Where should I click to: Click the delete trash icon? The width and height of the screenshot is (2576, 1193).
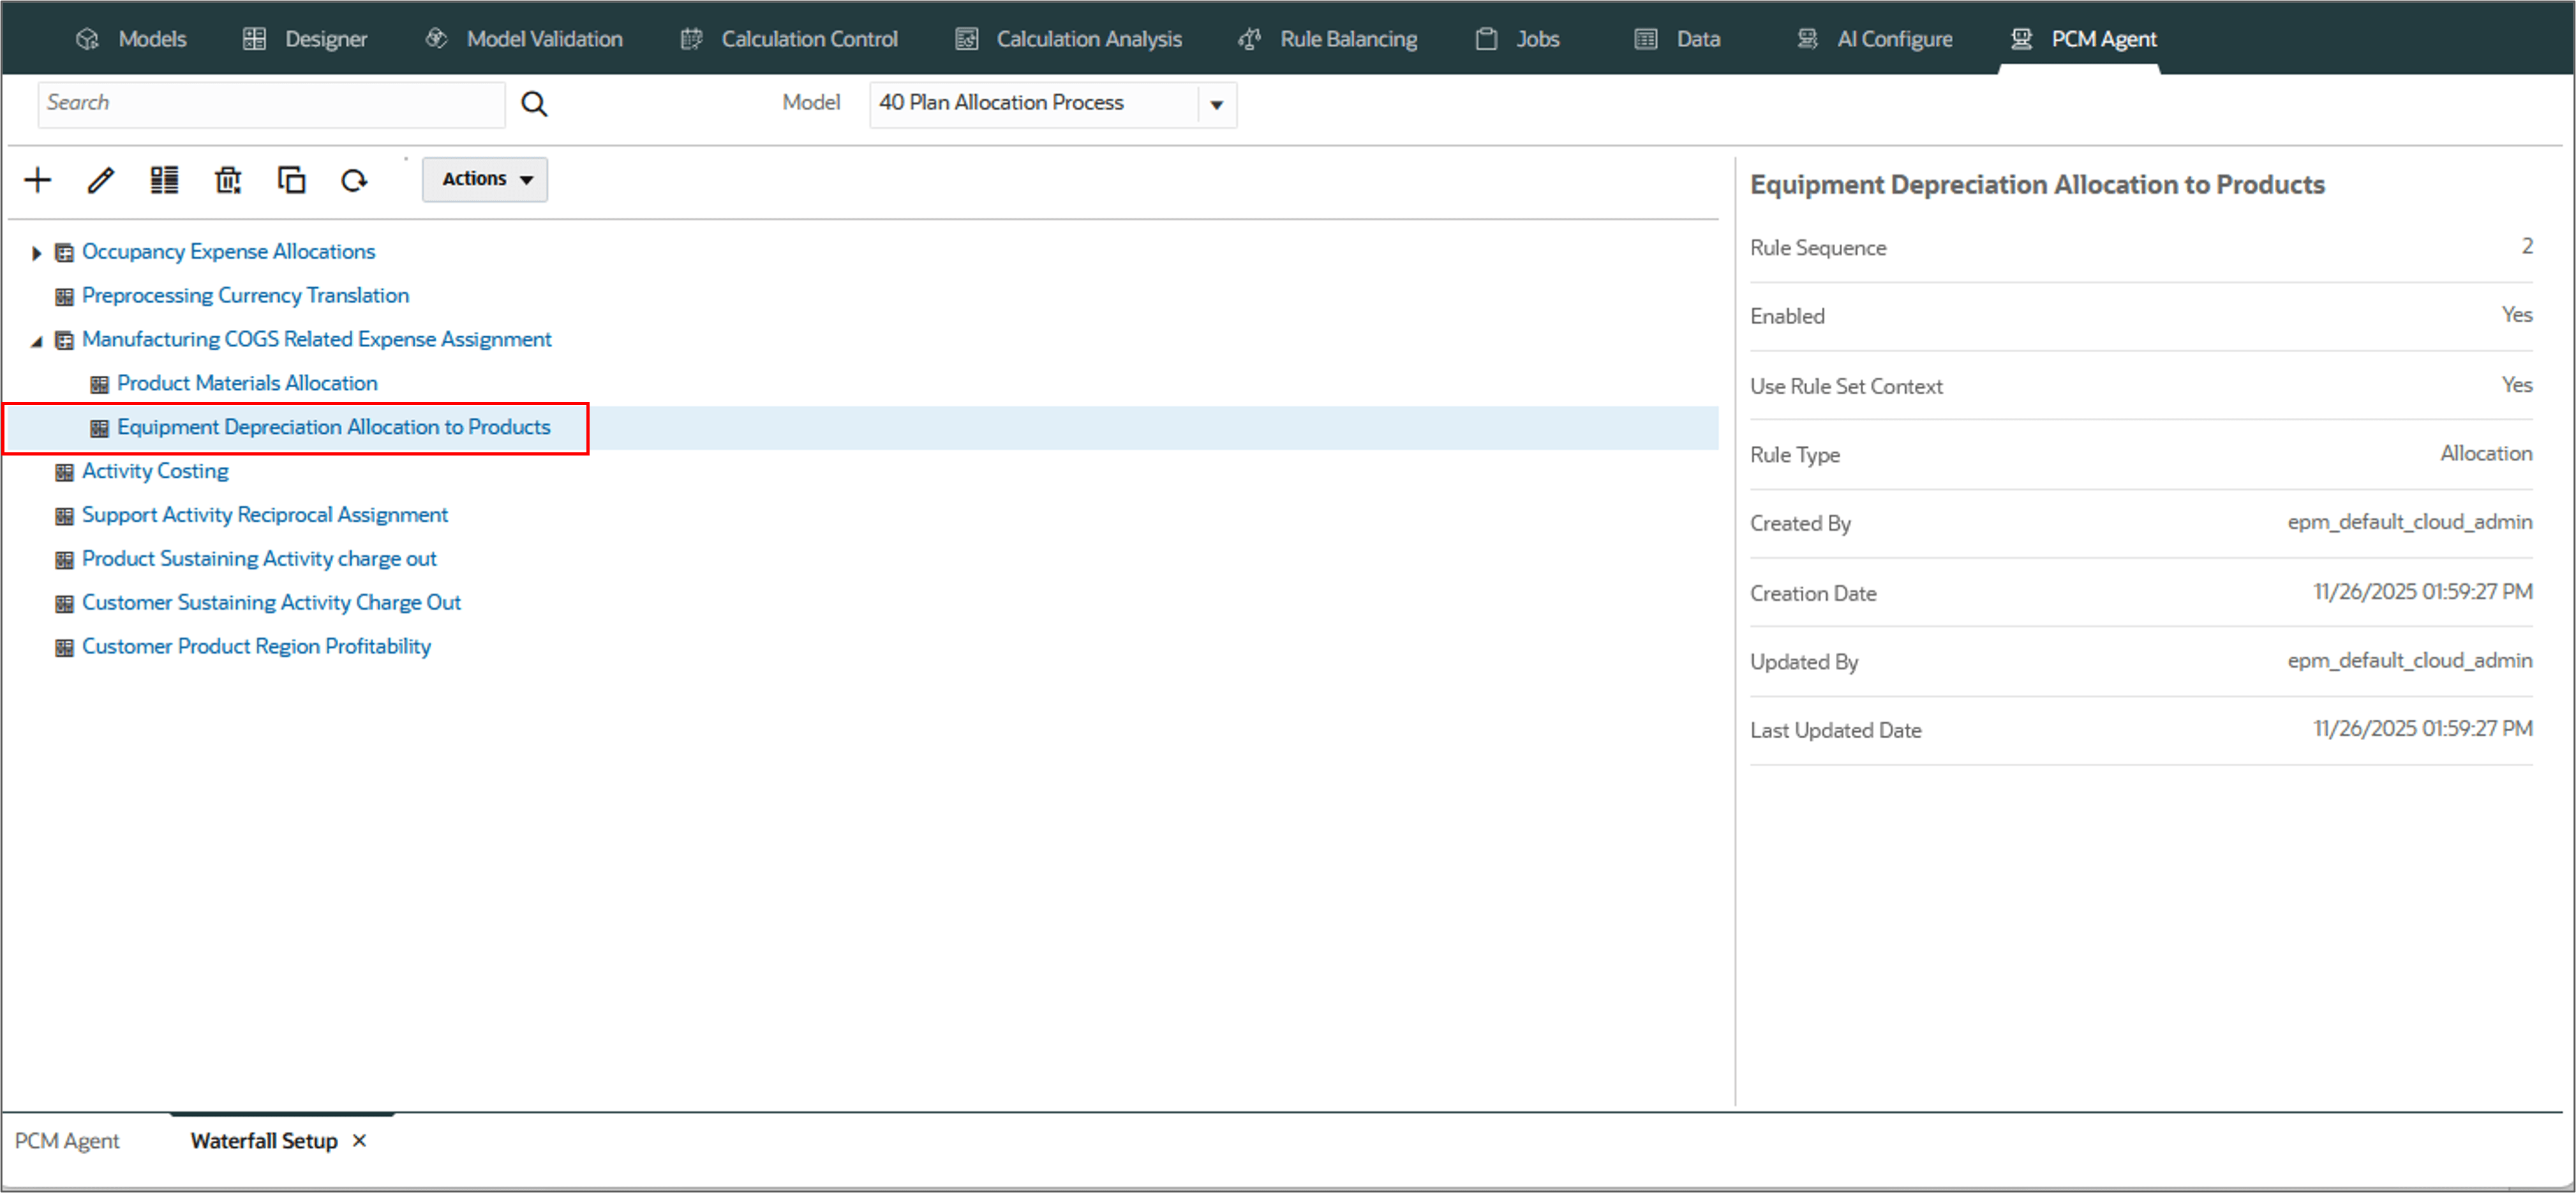(228, 180)
